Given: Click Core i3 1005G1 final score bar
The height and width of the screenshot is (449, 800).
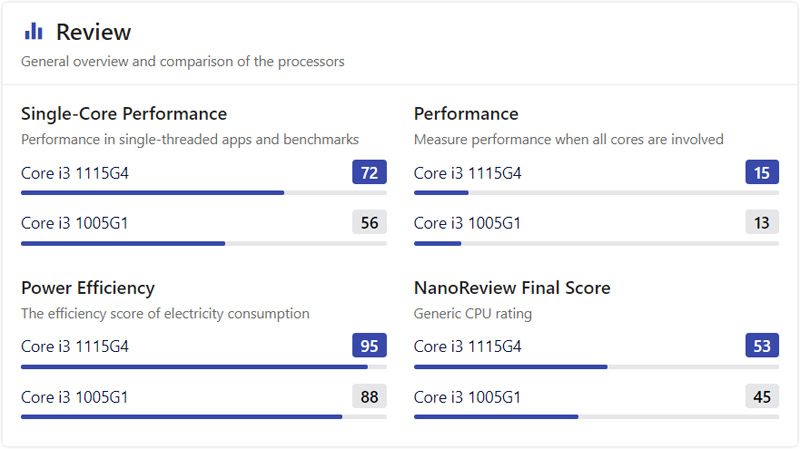Looking at the screenshot, I should pyautogui.click(x=596, y=417).
